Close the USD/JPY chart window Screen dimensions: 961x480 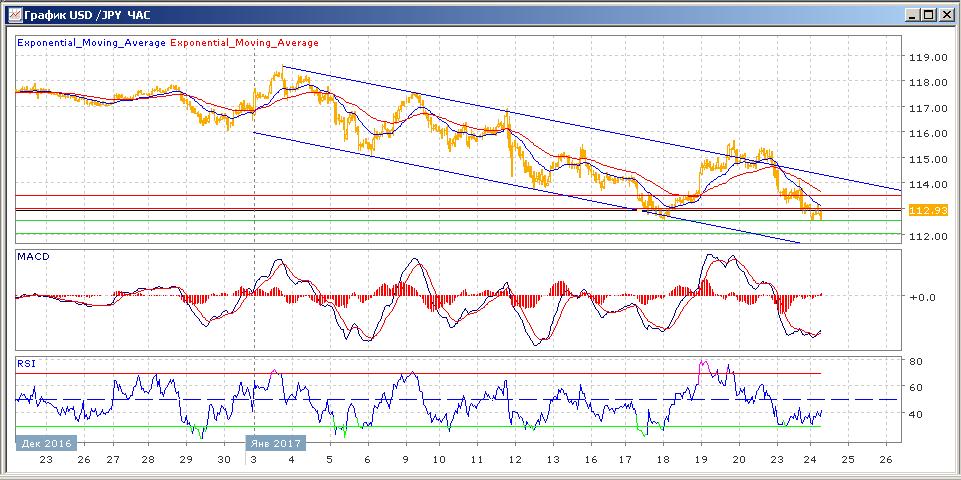click(945, 15)
